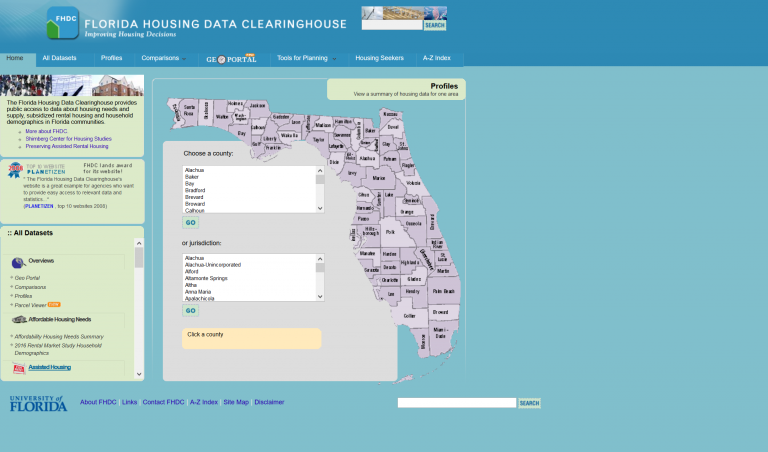The width and height of the screenshot is (768, 452).
Task: Open the Profiles tab
Action: [111, 59]
